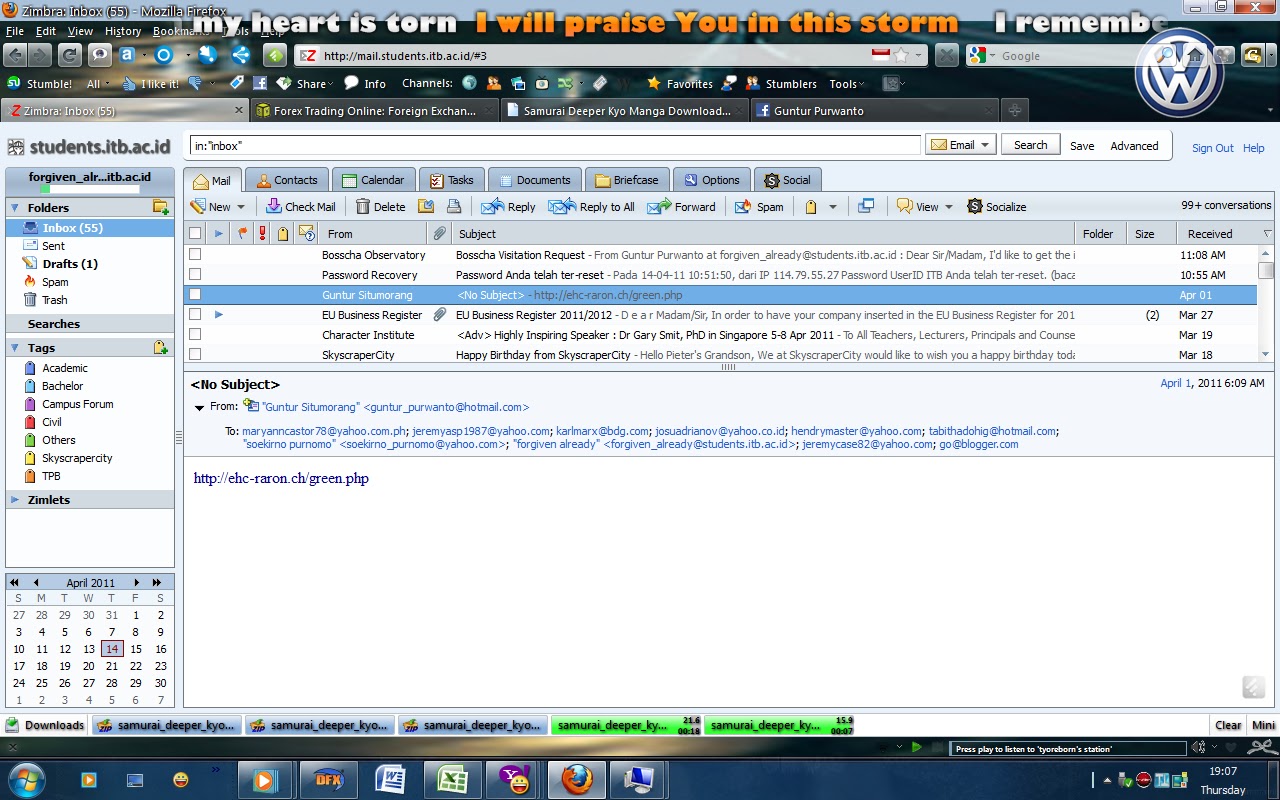The height and width of the screenshot is (800, 1280).
Task: Collapse the From header details triangle
Action: 199,407
